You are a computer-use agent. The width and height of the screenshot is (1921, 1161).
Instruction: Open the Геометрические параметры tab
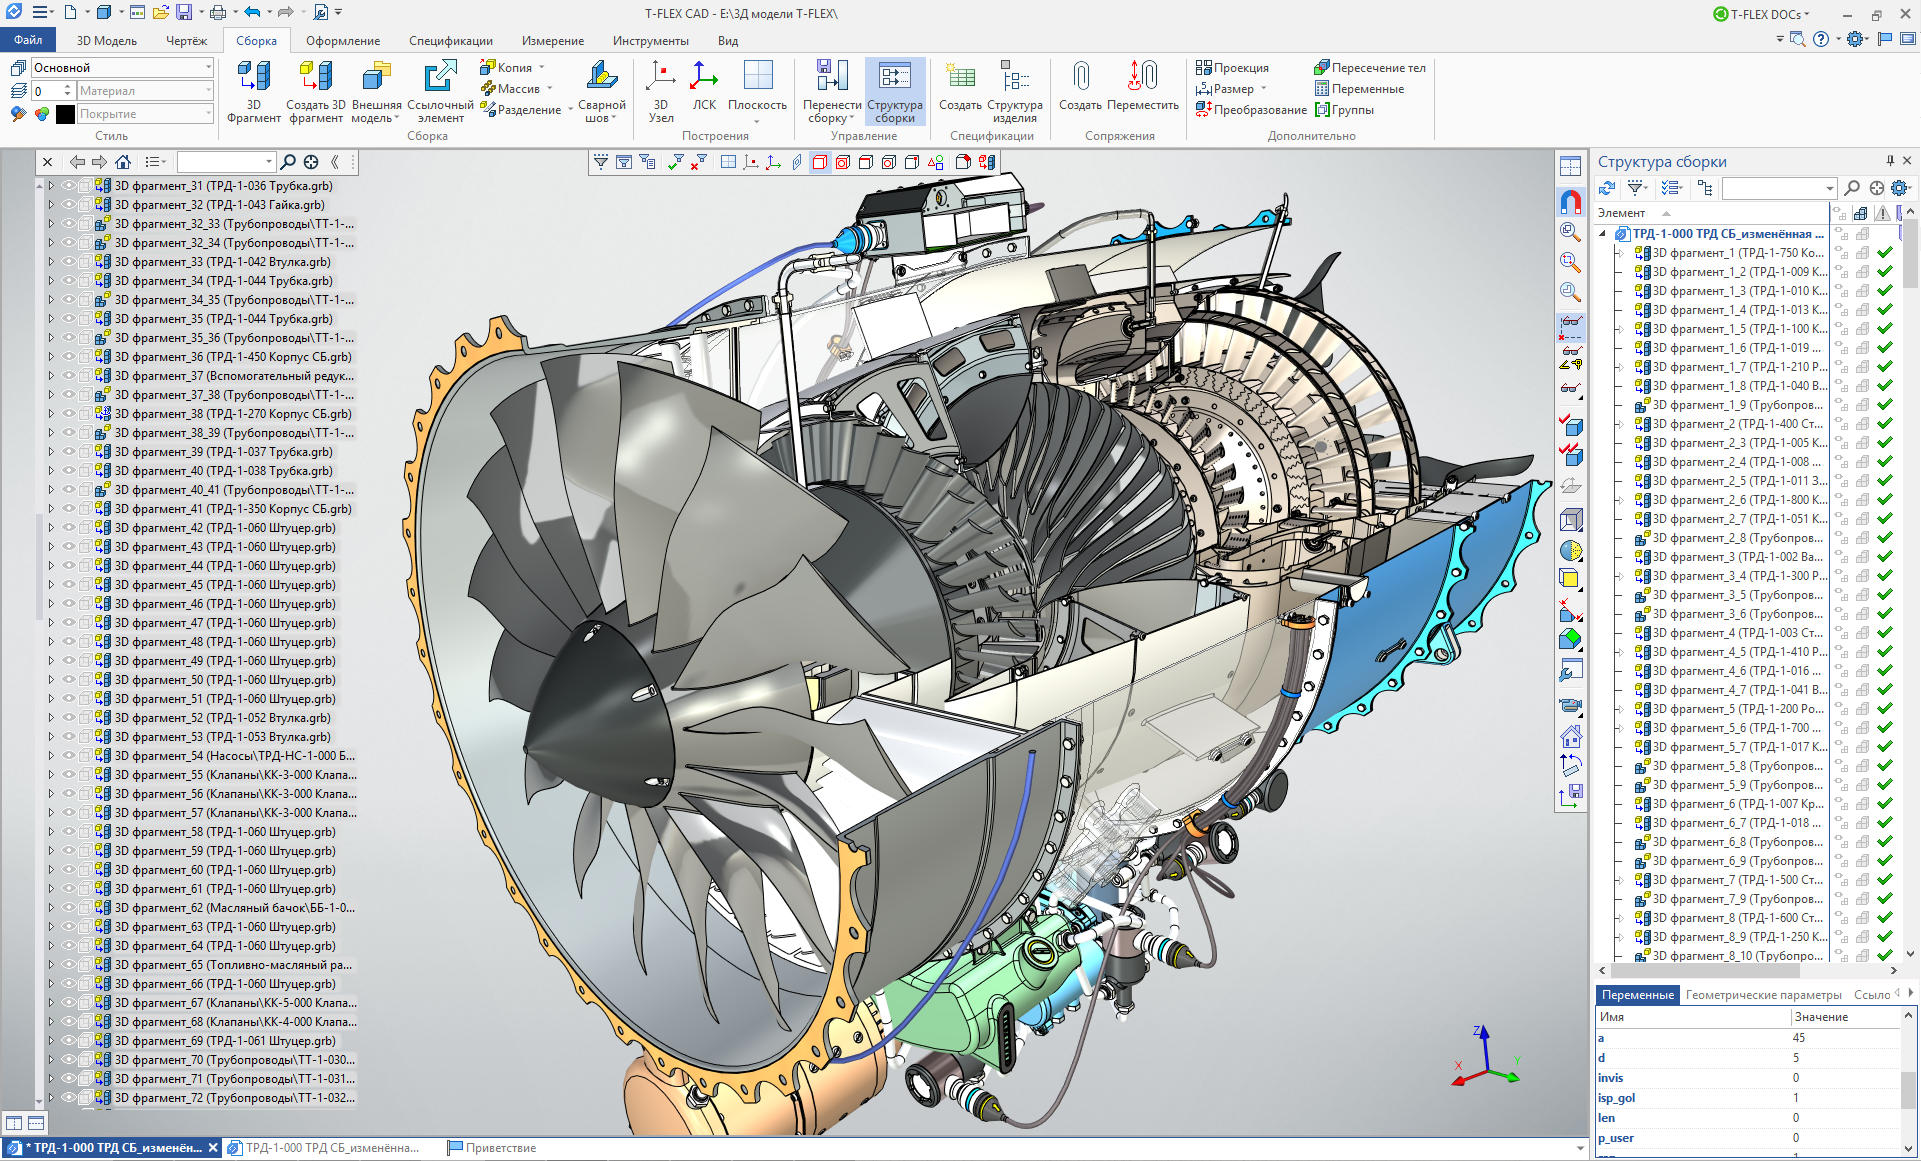tap(1763, 995)
